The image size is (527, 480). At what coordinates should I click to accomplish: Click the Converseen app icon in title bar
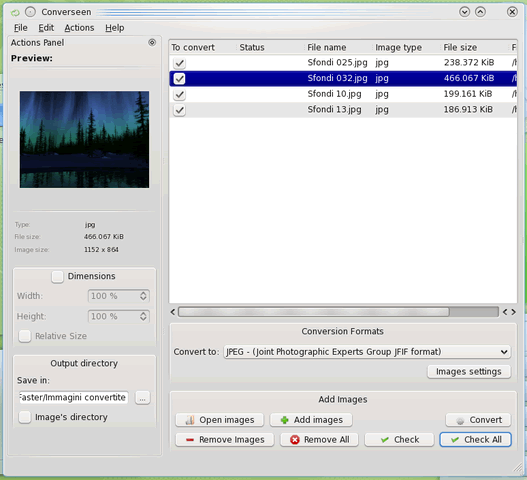coord(15,13)
